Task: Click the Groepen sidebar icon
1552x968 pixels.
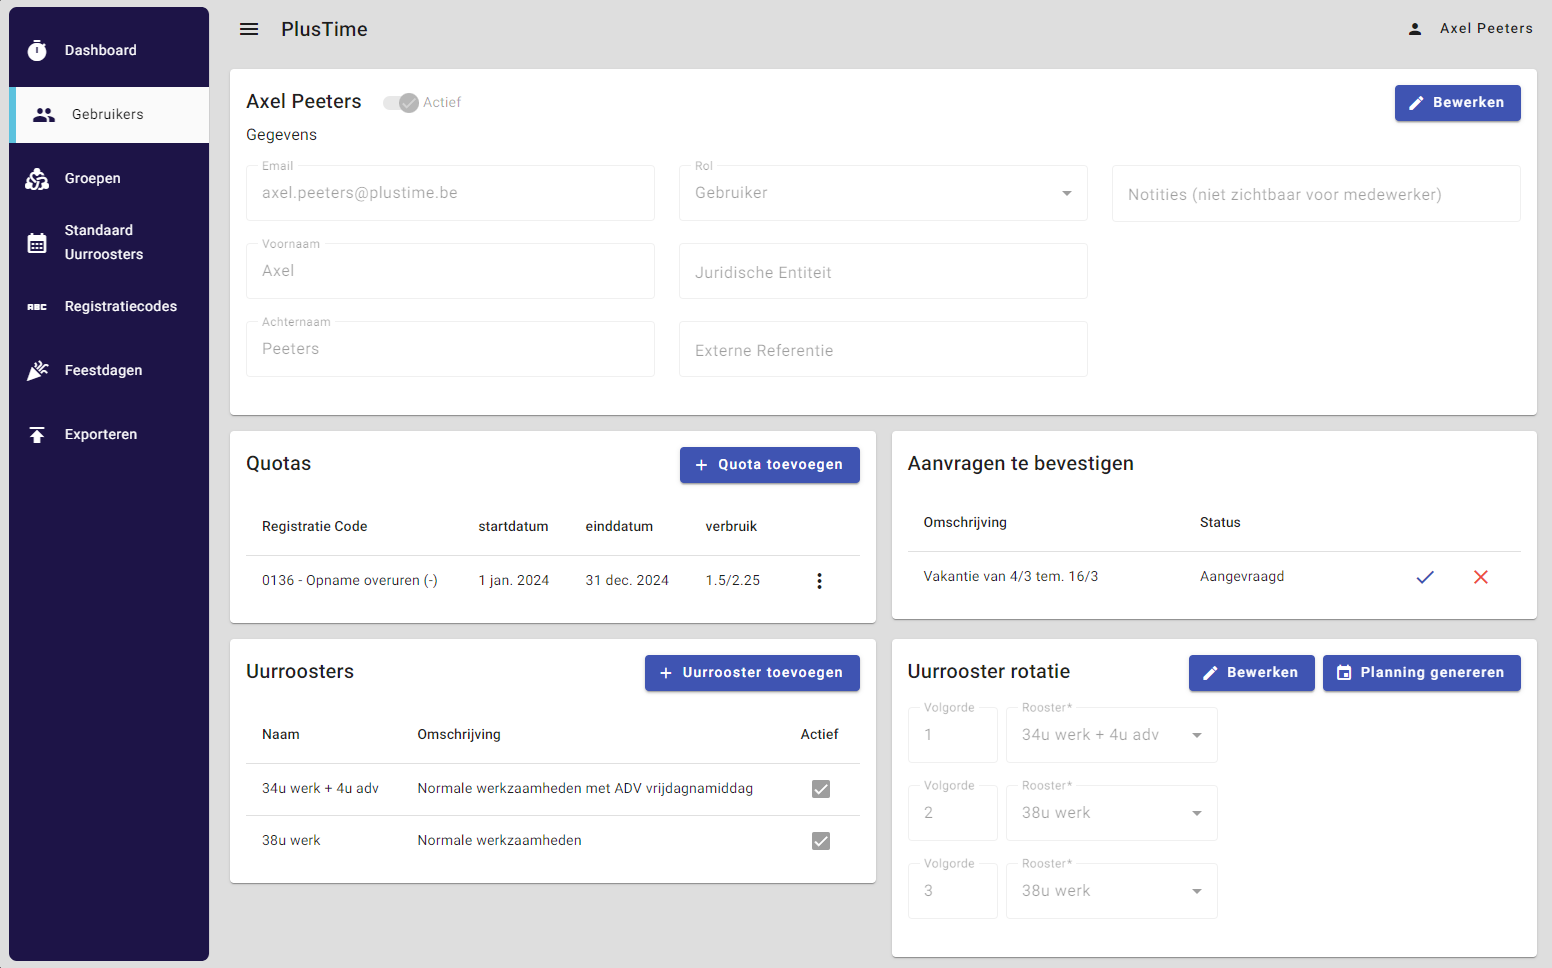Action: [x=37, y=179]
